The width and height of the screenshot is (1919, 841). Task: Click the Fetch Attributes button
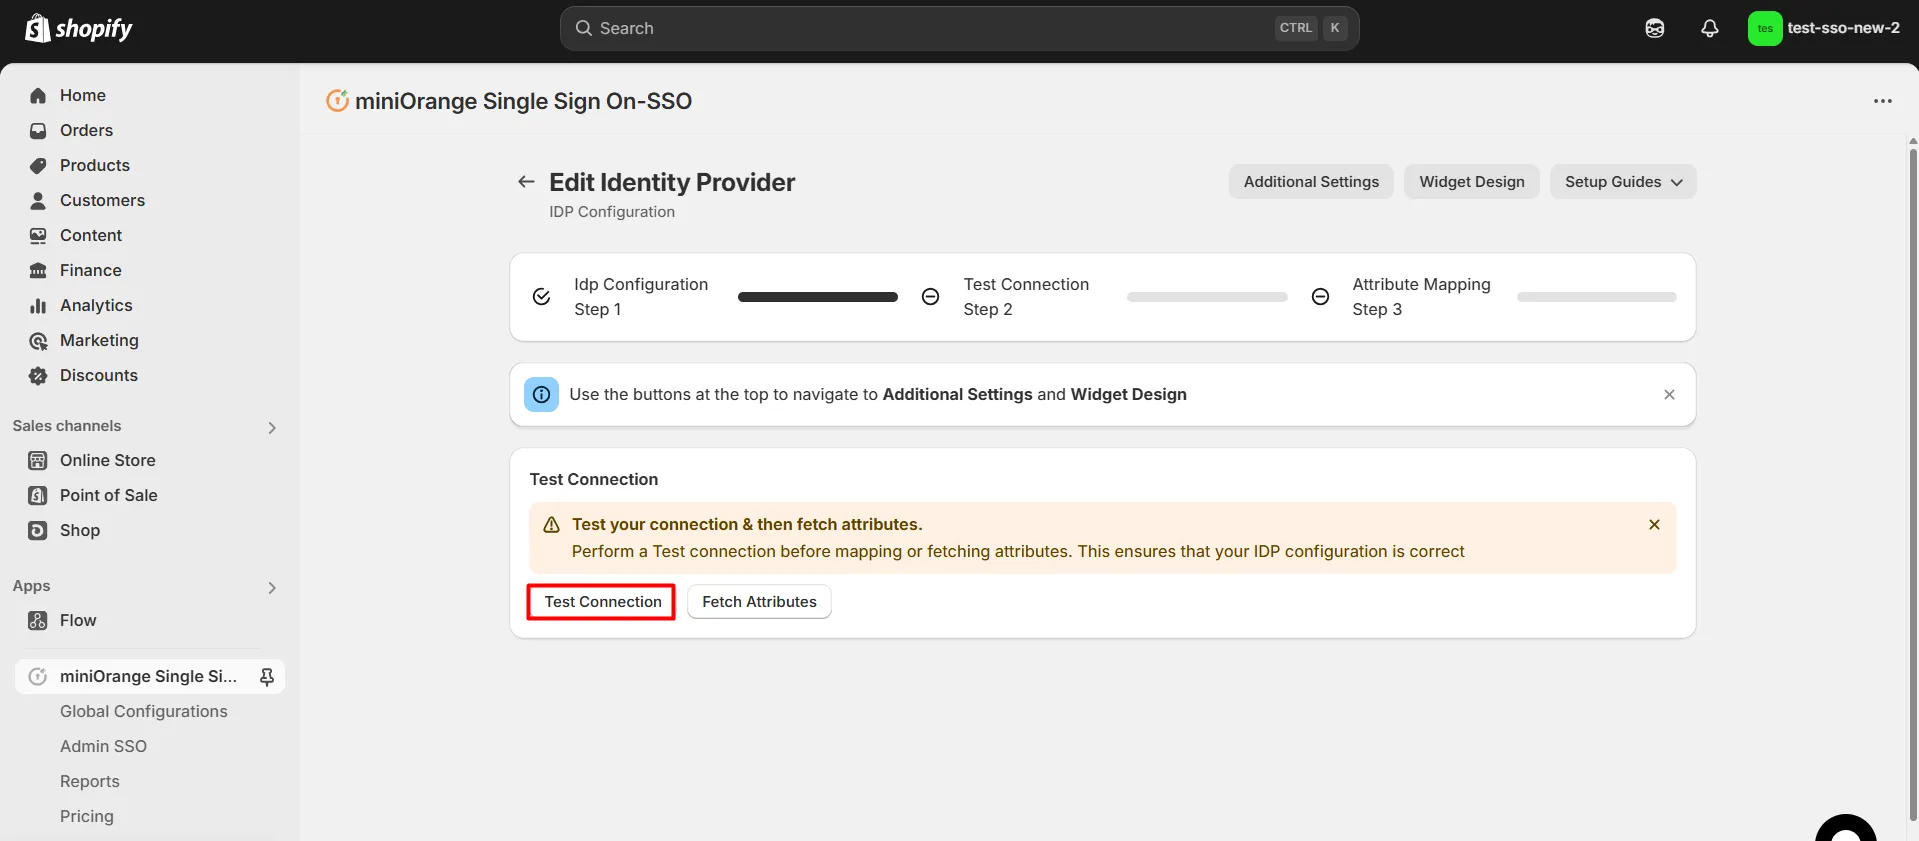coord(759,602)
